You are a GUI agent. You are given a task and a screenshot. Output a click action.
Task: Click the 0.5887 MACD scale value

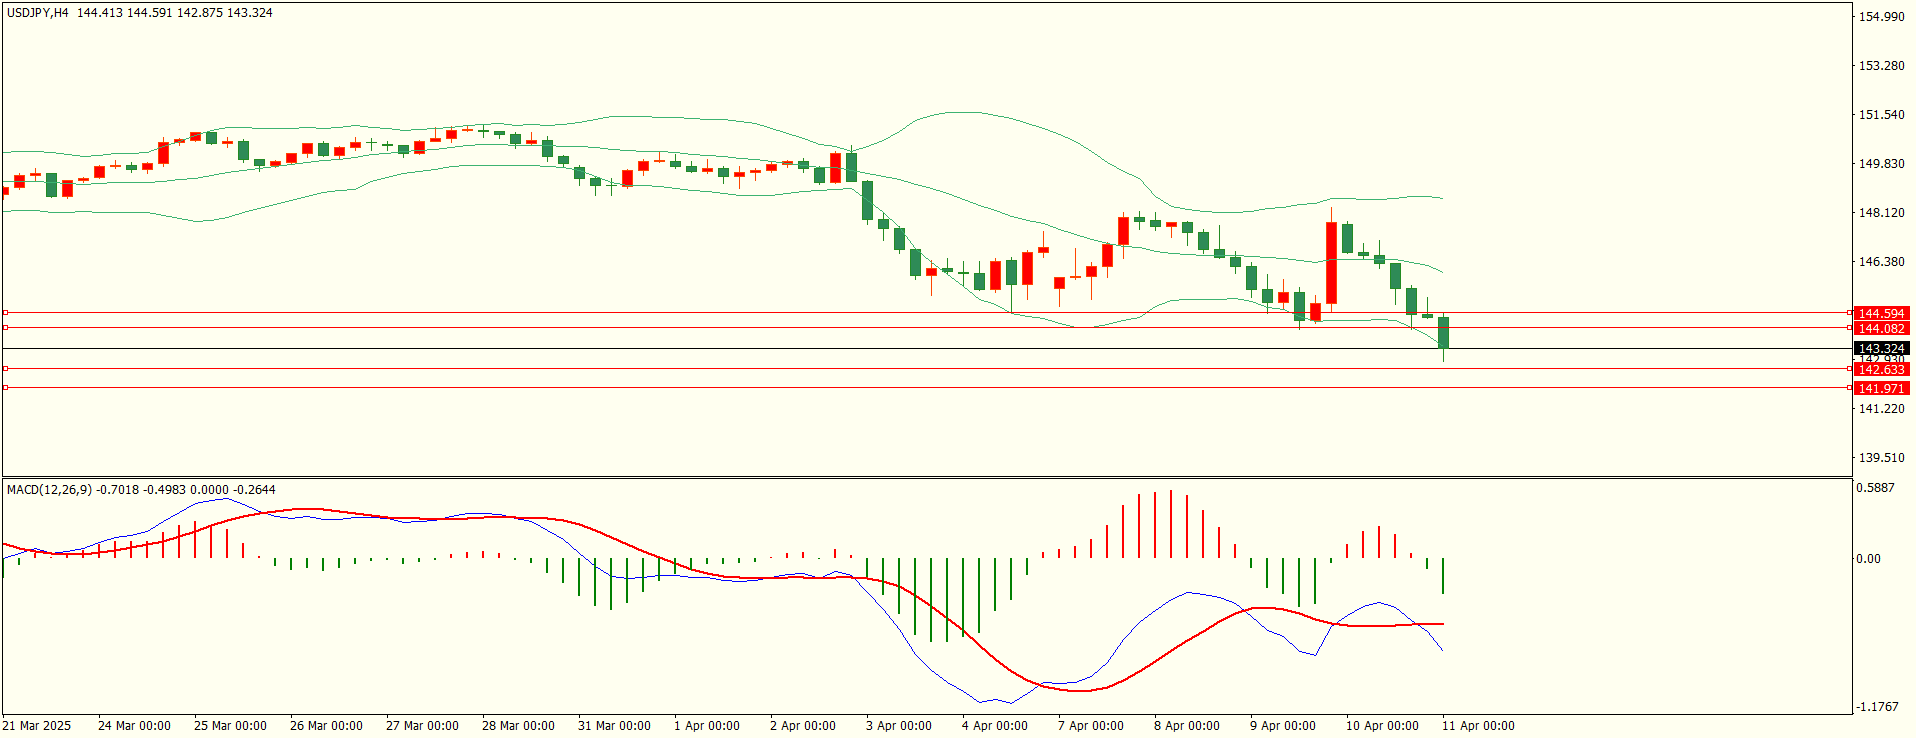1875,488
